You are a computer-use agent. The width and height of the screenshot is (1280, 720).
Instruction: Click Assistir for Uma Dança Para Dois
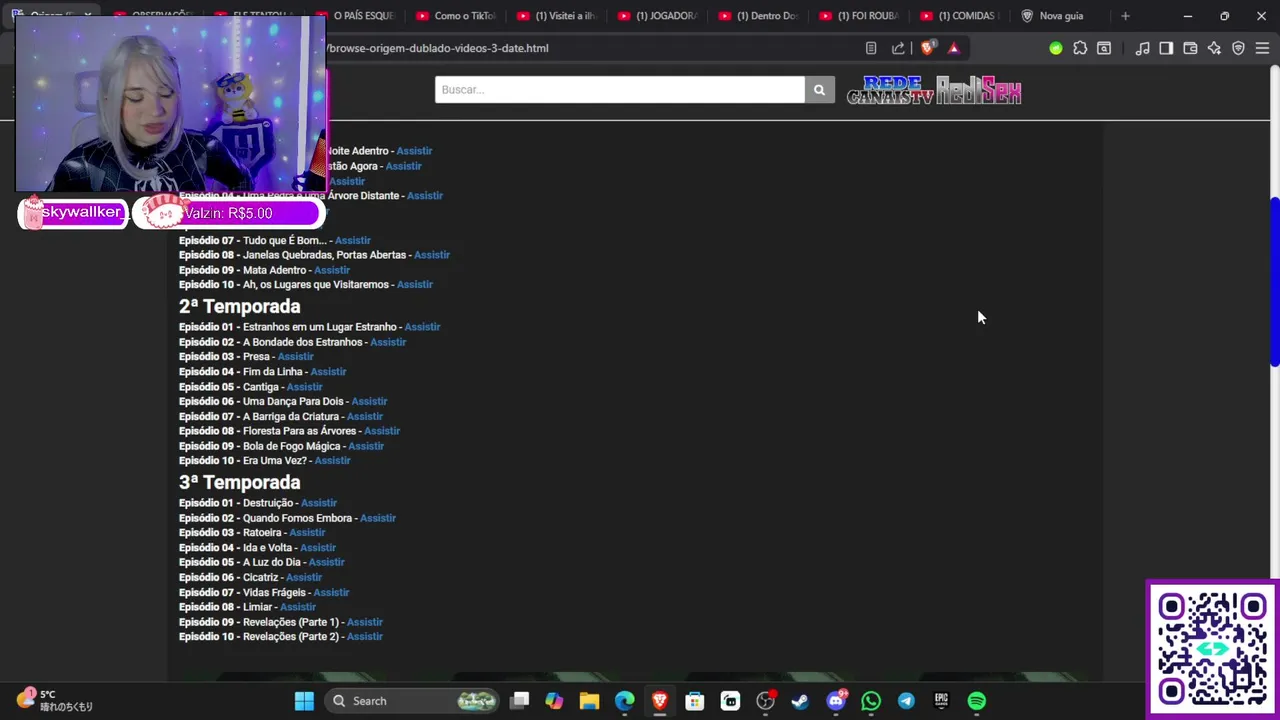(369, 402)
